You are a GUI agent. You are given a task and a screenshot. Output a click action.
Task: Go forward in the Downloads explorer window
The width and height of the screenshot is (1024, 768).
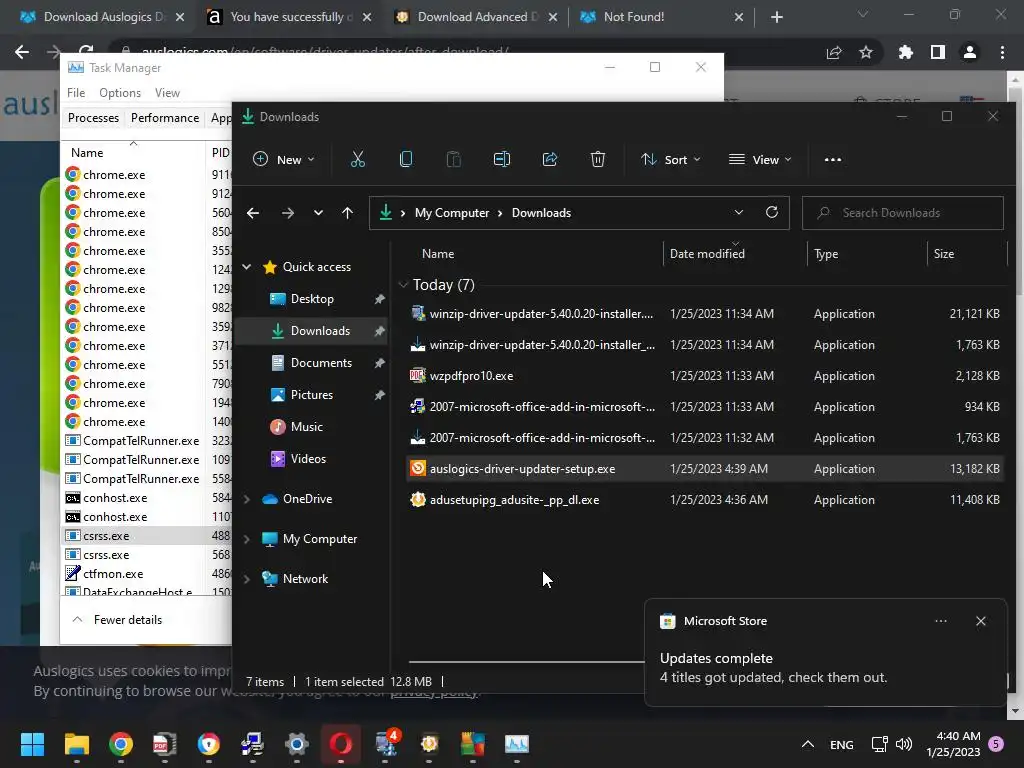coord(287,213)
